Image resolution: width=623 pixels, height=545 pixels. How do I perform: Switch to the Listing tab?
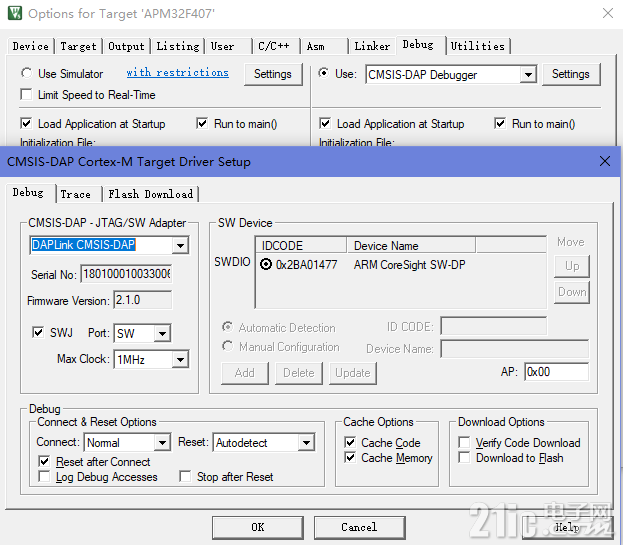(x=178, y=46)
